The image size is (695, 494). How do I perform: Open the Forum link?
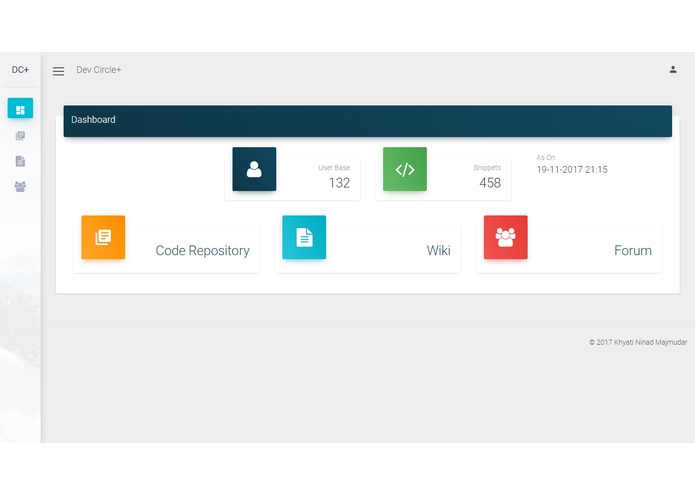click(x=633, y=251)
